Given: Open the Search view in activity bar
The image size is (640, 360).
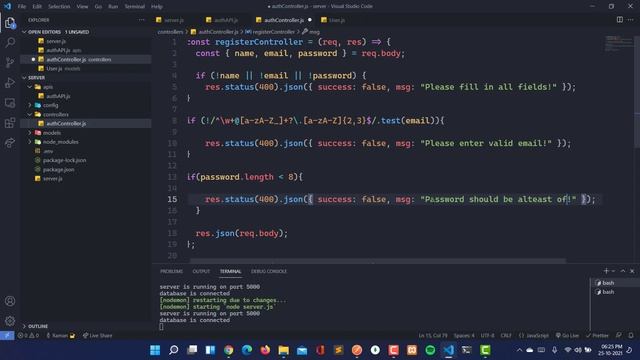Looking at the screenshot, I should coord(10,42).
